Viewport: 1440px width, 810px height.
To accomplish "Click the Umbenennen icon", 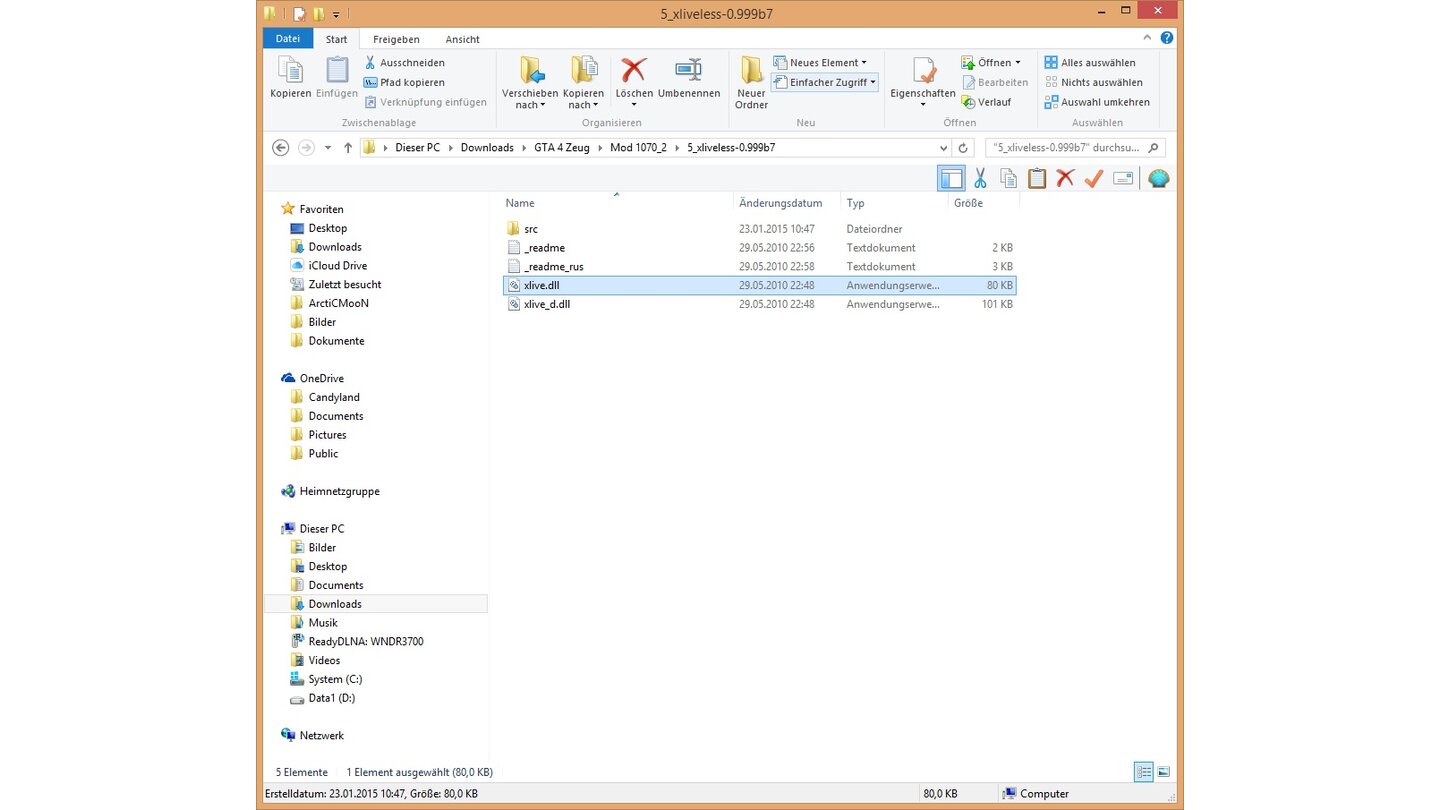I will (689, 70).
